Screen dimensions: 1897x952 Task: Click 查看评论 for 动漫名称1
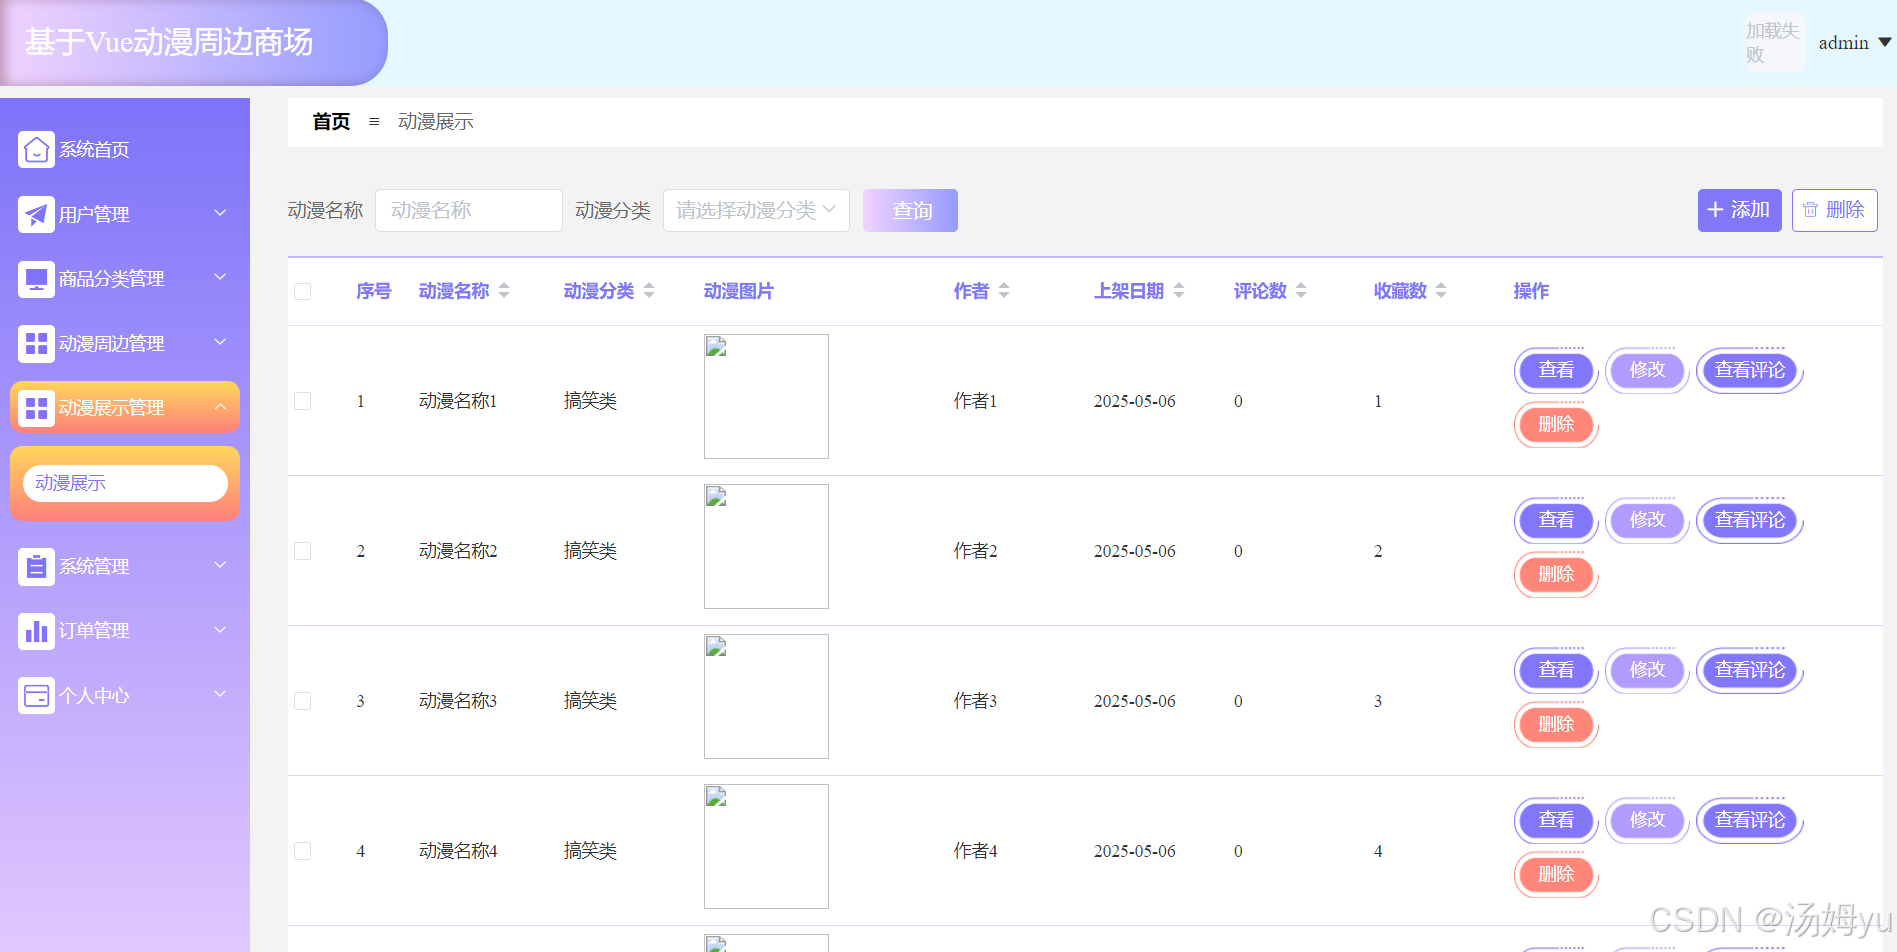[x=1749, y=370]
